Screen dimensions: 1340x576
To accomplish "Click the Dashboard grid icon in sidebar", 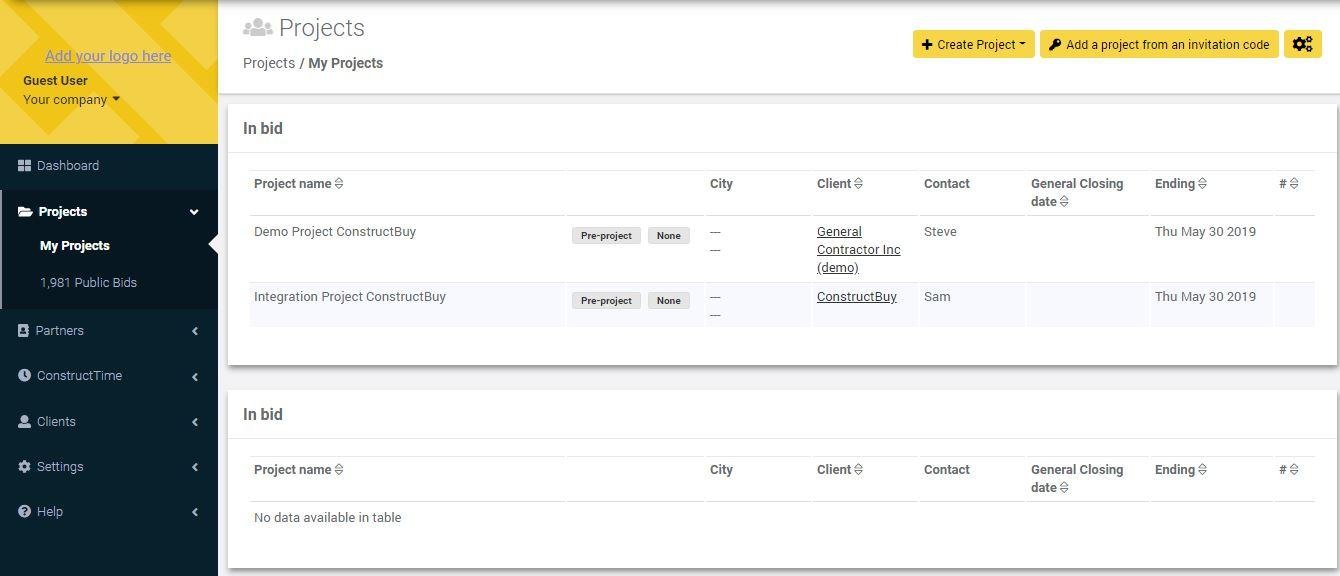I will click(24, 166).
